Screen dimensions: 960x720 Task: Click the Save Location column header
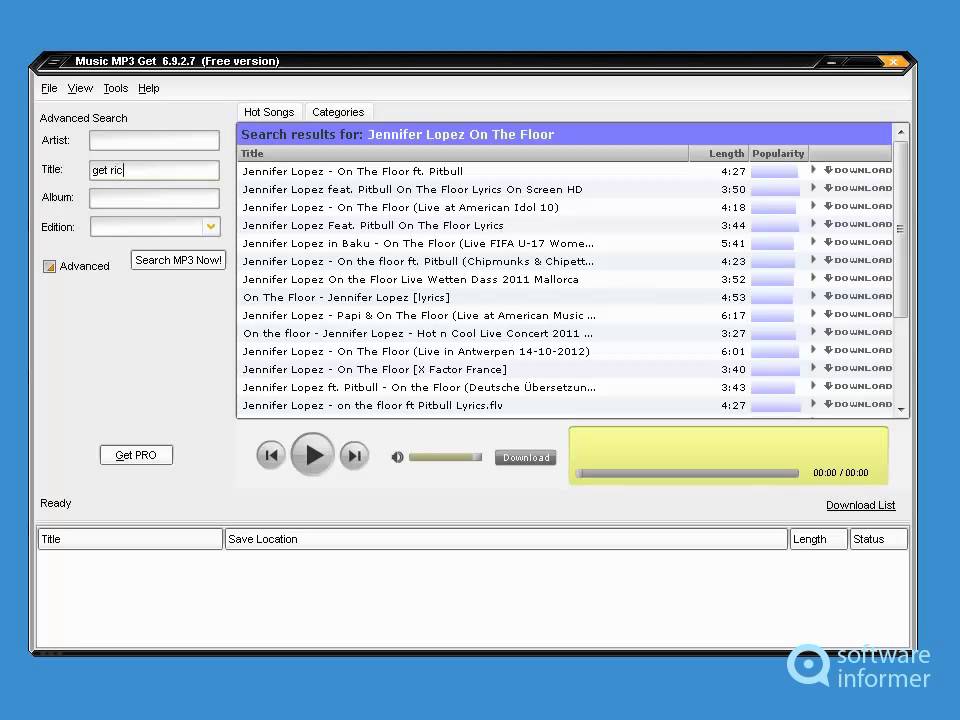506,539
